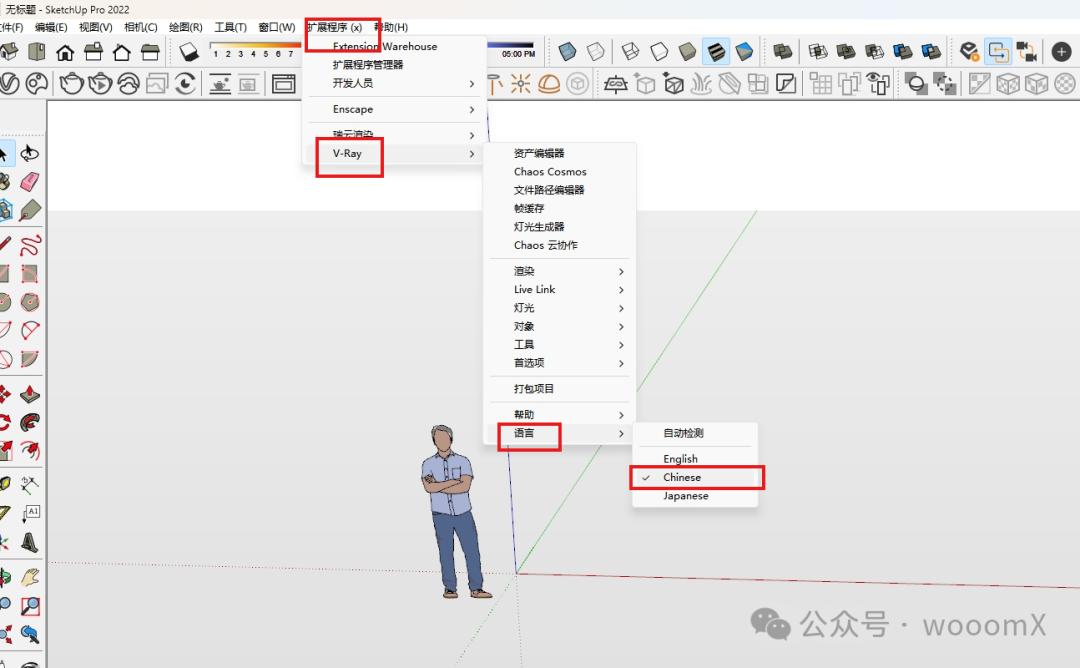Select the Zoom Window tool
The width and height of the screenshot is (1080, 668).
pyautogui.click(x=30, y=606)
